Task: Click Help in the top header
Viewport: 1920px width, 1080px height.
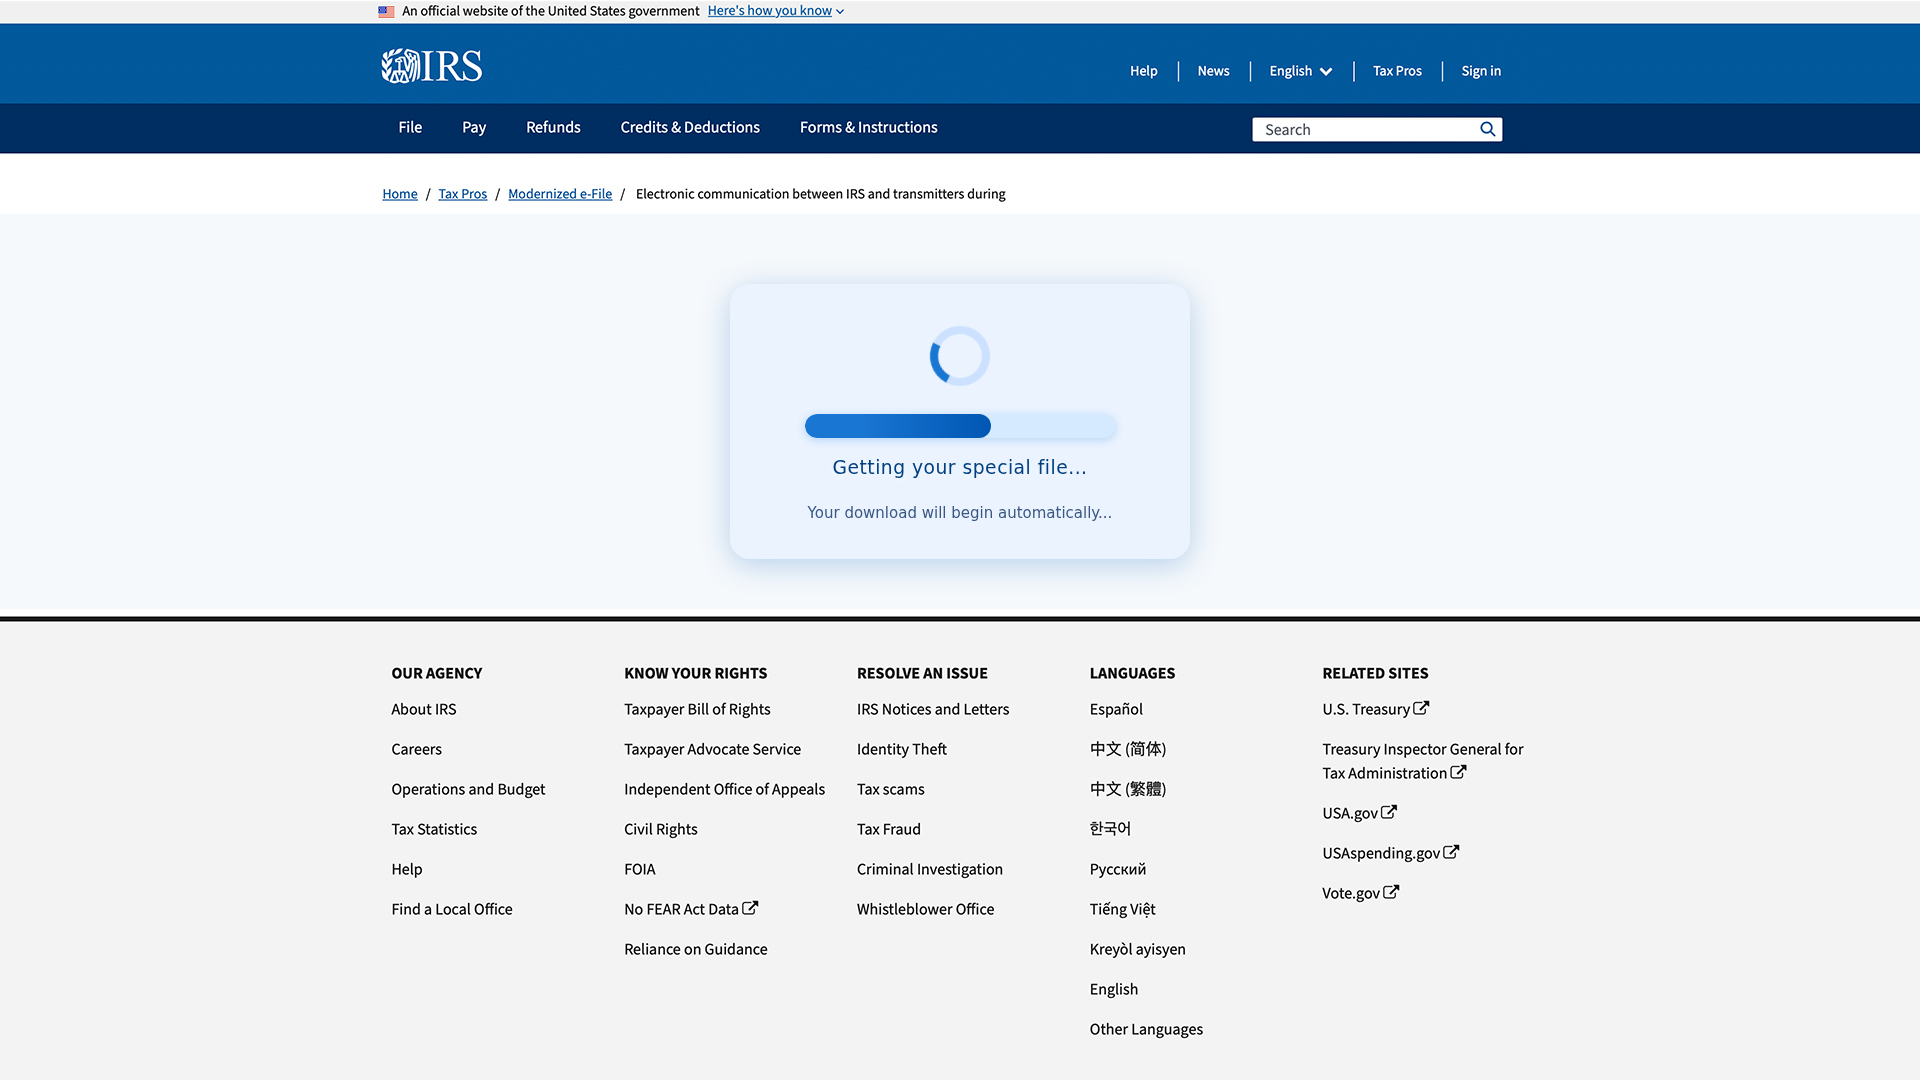Action: click(1143, 71)
